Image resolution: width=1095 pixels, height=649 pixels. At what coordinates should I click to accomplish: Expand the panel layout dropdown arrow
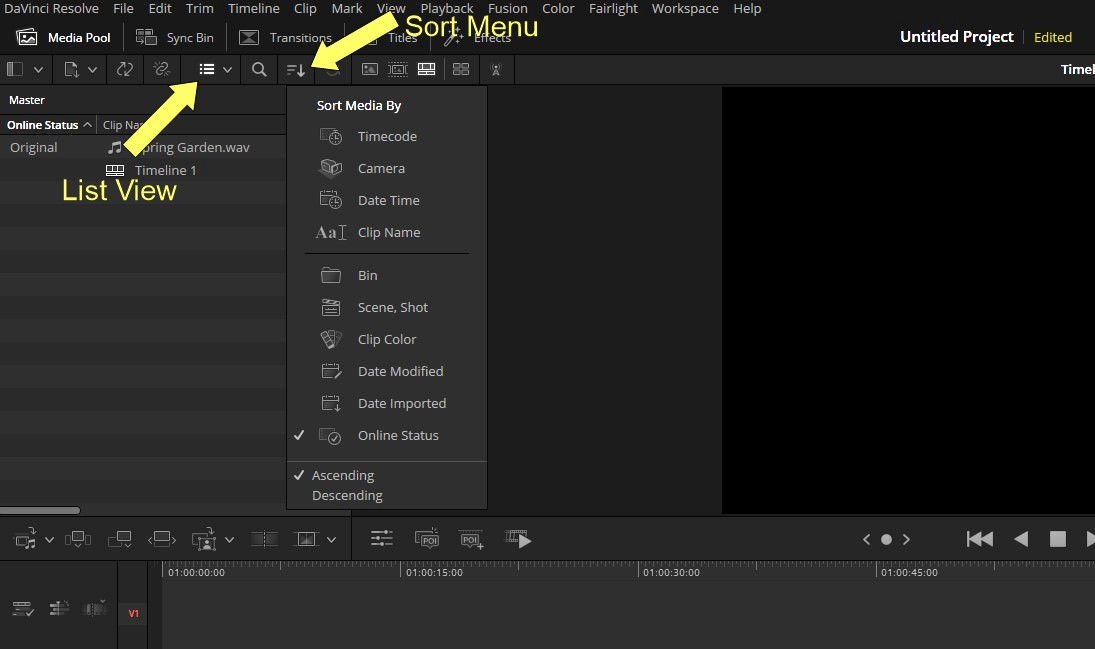click(38, 70)
